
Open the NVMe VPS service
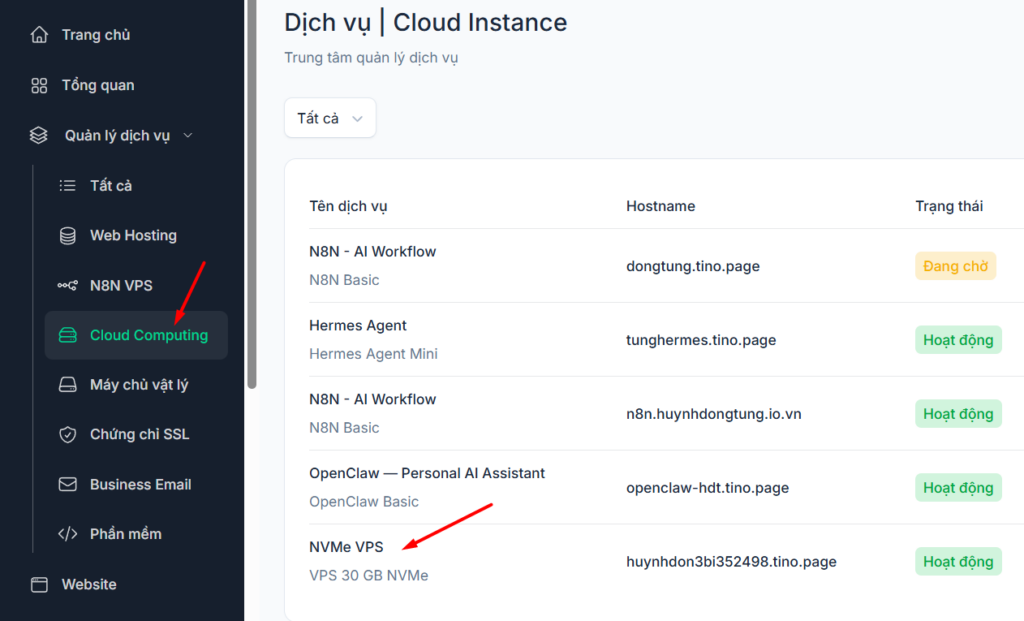[346, 547]
